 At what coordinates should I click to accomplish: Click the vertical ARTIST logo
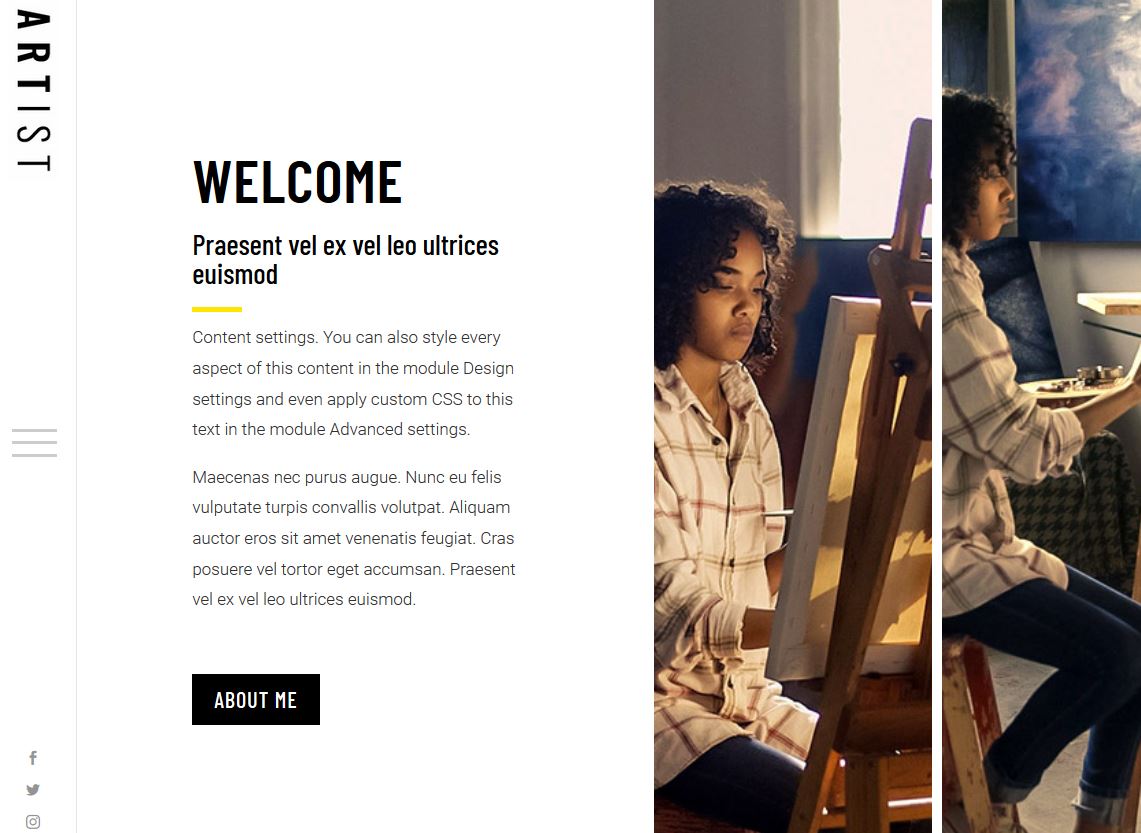click(x=34, y=91)
